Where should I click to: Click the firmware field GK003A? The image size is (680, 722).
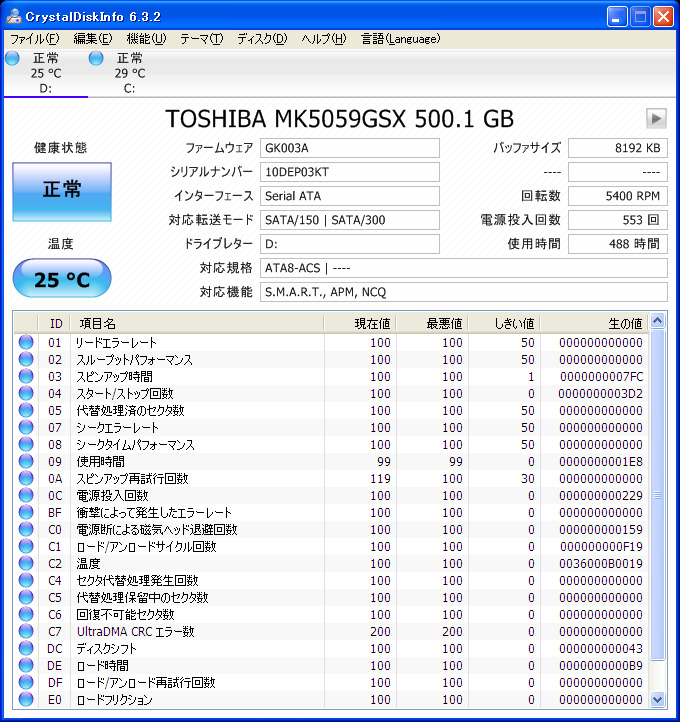coord(349,148)
